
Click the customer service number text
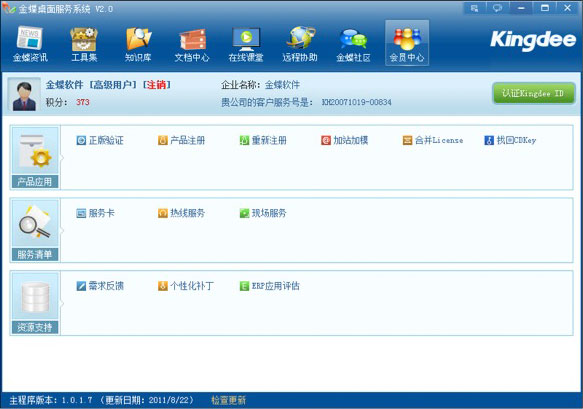357,102
